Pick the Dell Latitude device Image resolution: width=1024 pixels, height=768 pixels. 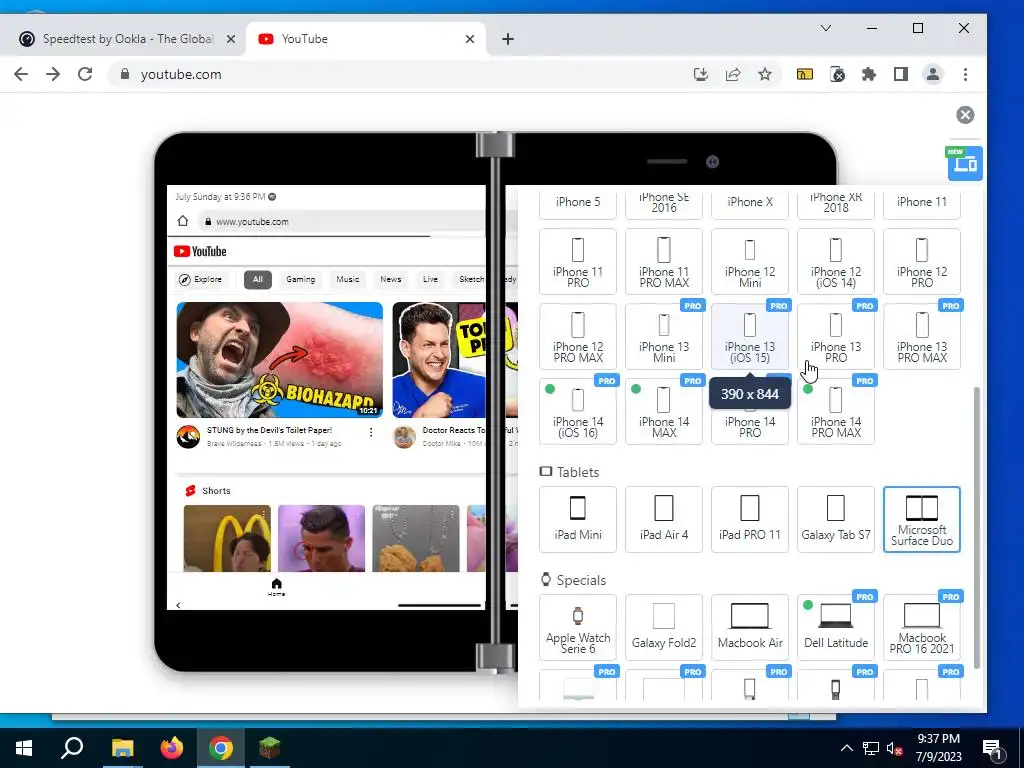tap(836, 627)
